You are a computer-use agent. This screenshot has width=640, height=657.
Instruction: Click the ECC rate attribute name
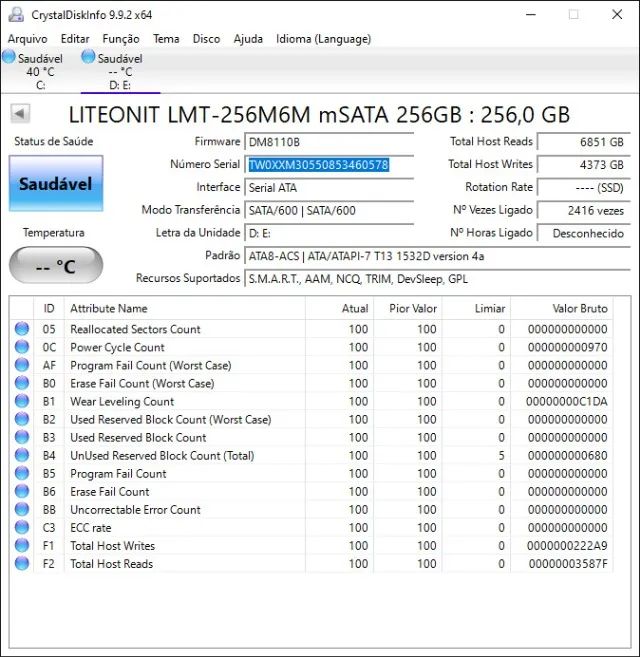click(91, 528)
